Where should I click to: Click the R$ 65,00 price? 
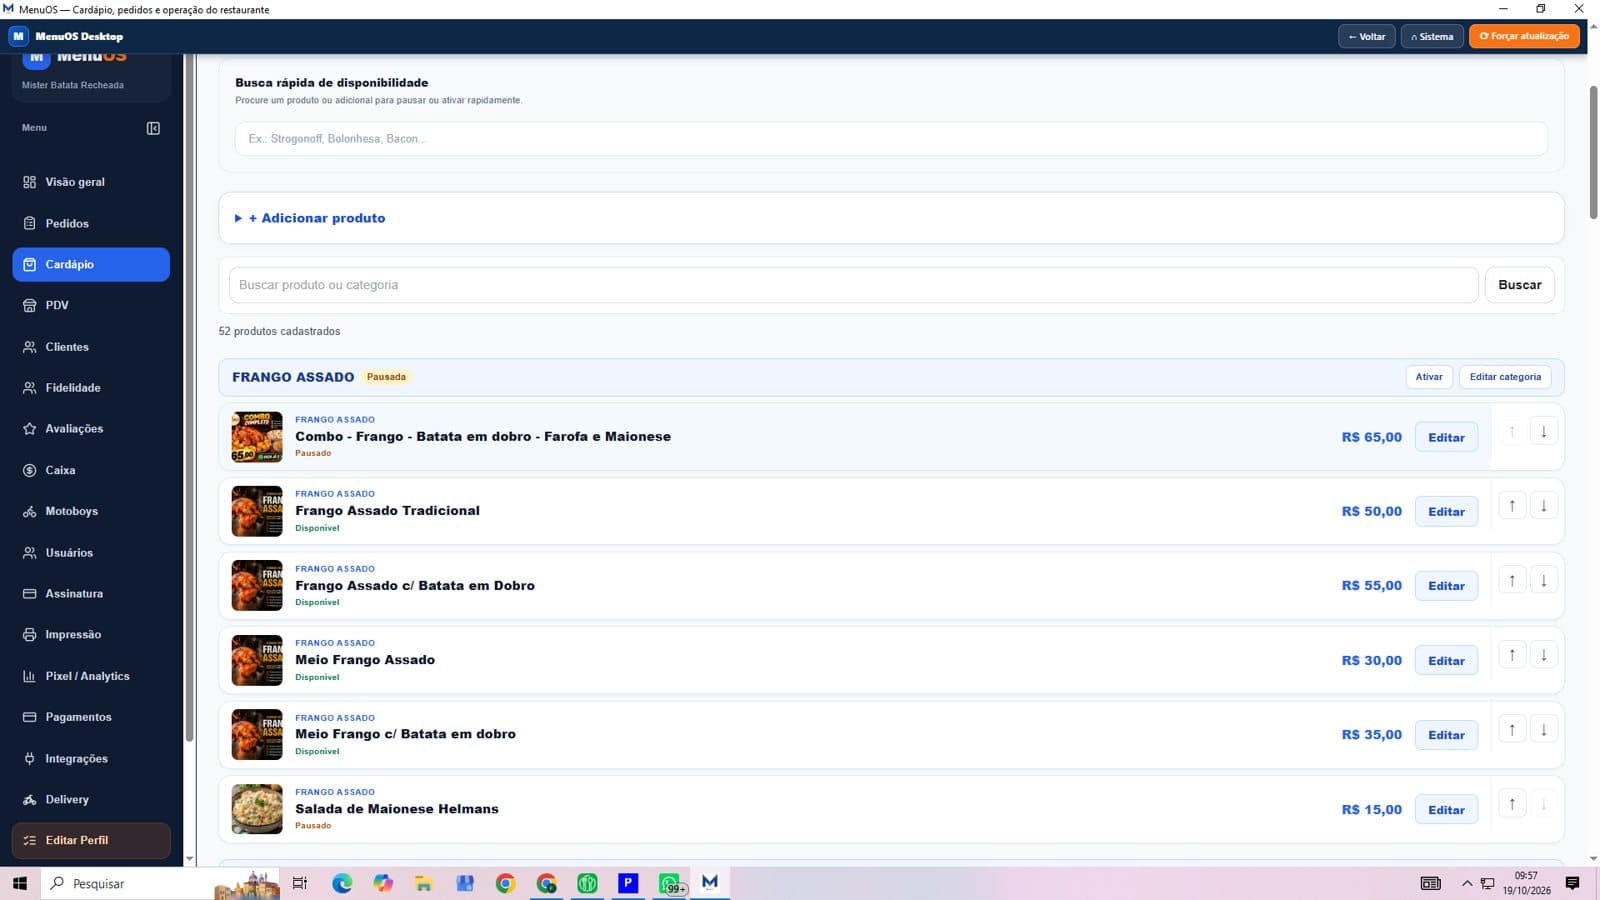tap(1371, 437)
